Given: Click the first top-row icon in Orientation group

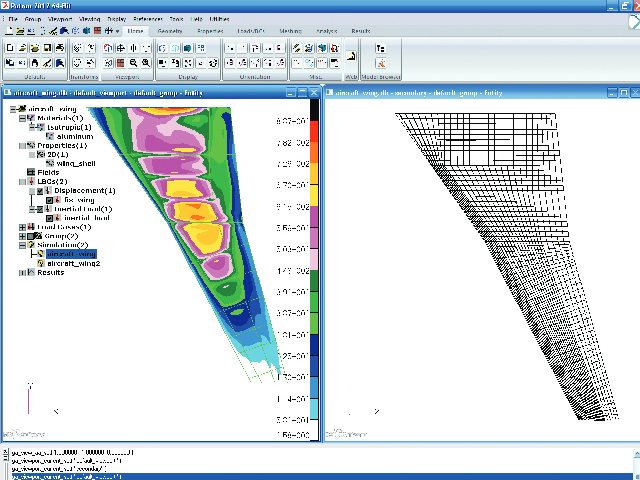Looking at the screenshot, I should 230,48.
